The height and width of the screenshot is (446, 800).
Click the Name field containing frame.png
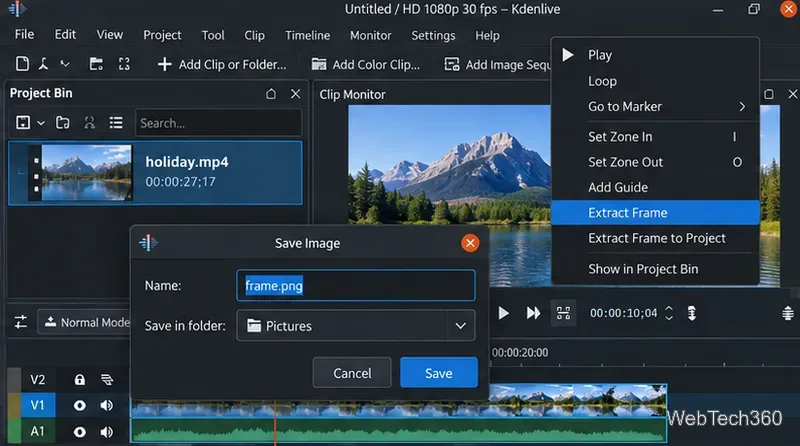click(356, 285)
